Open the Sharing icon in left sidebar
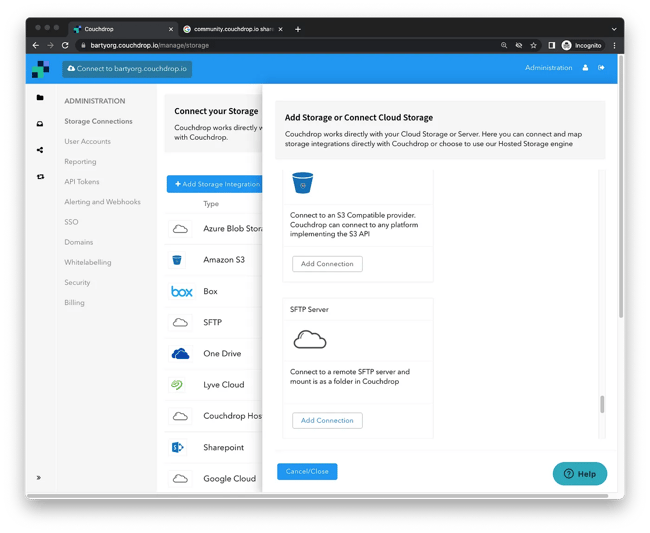Viewport: 650px width, 533px height. [x=40, y=150]
